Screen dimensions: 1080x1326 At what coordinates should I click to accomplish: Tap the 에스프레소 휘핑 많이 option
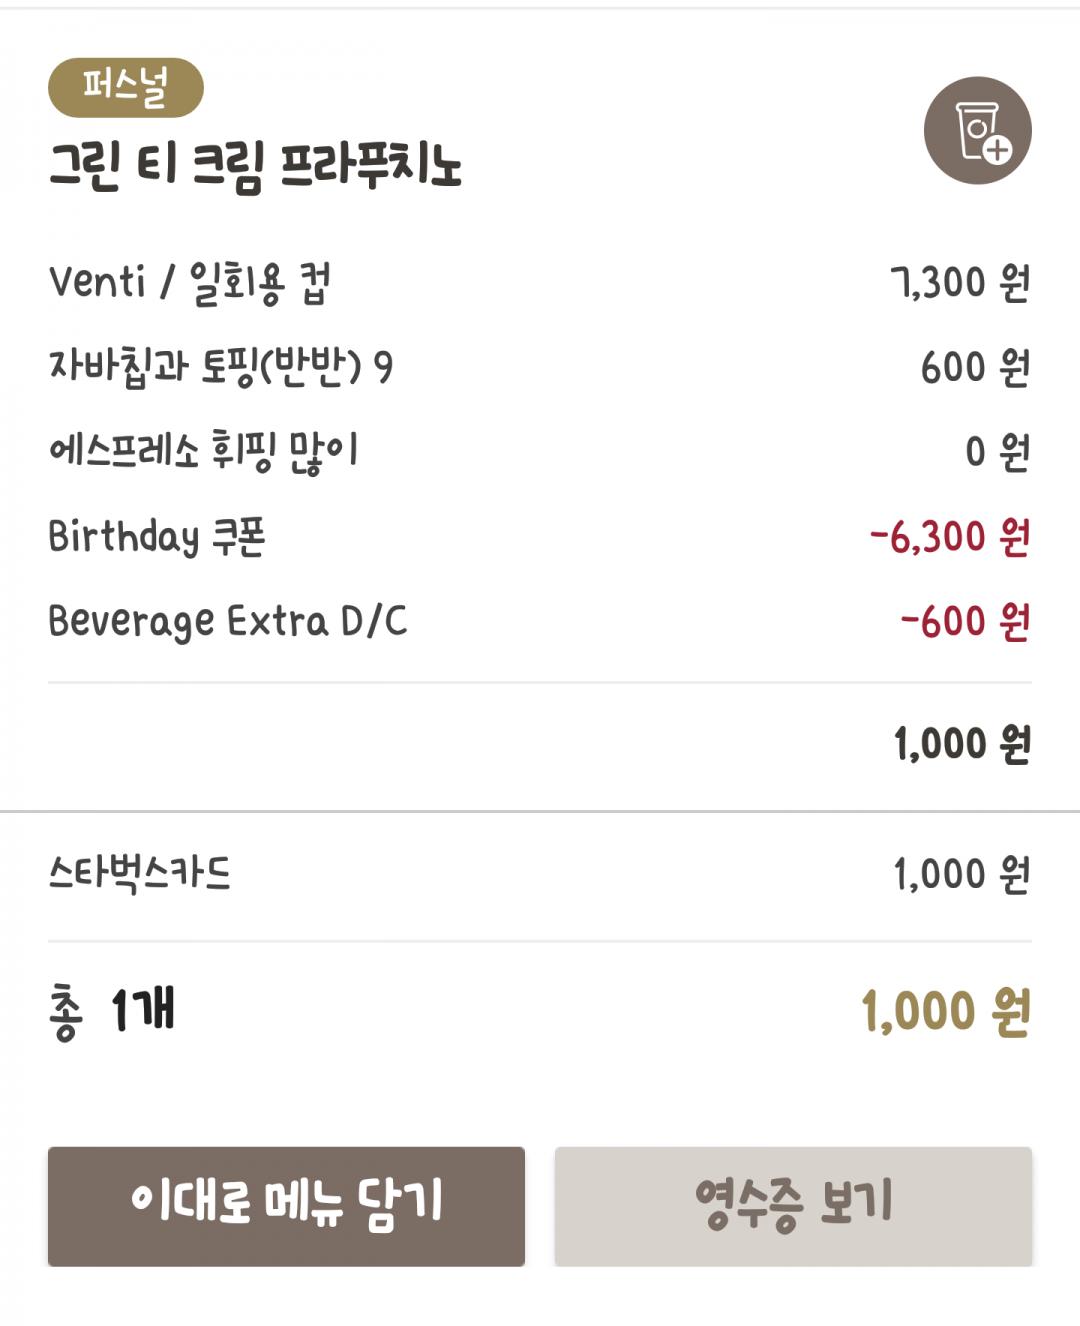tap(203, 452)
